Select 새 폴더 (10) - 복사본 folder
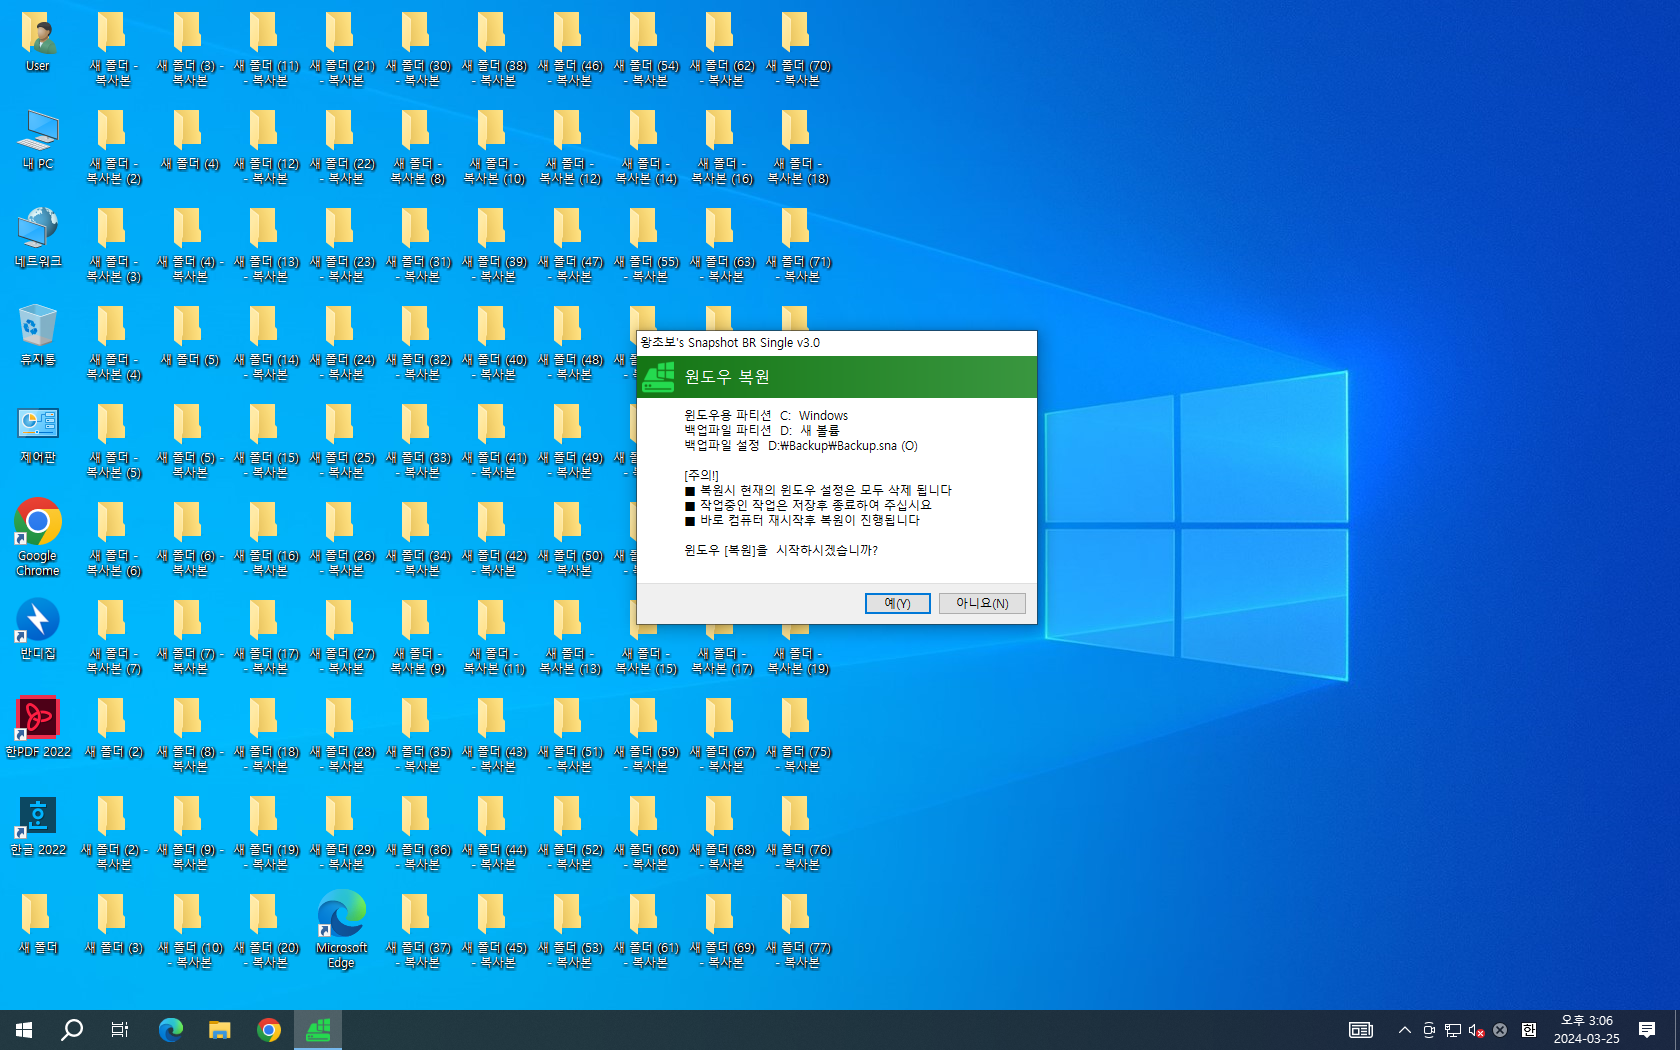The height and width of the screenshot is (1050, 1680). (x=190, y=930)
